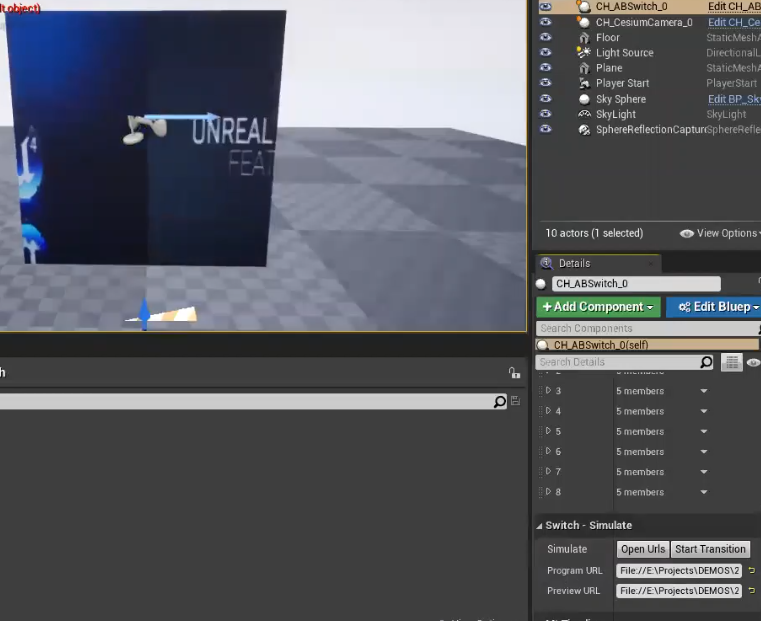Viewport: 761px width, 621px height.
Task: Select the Sky Sphere row in outliner
Action: [x=649, y=99]
